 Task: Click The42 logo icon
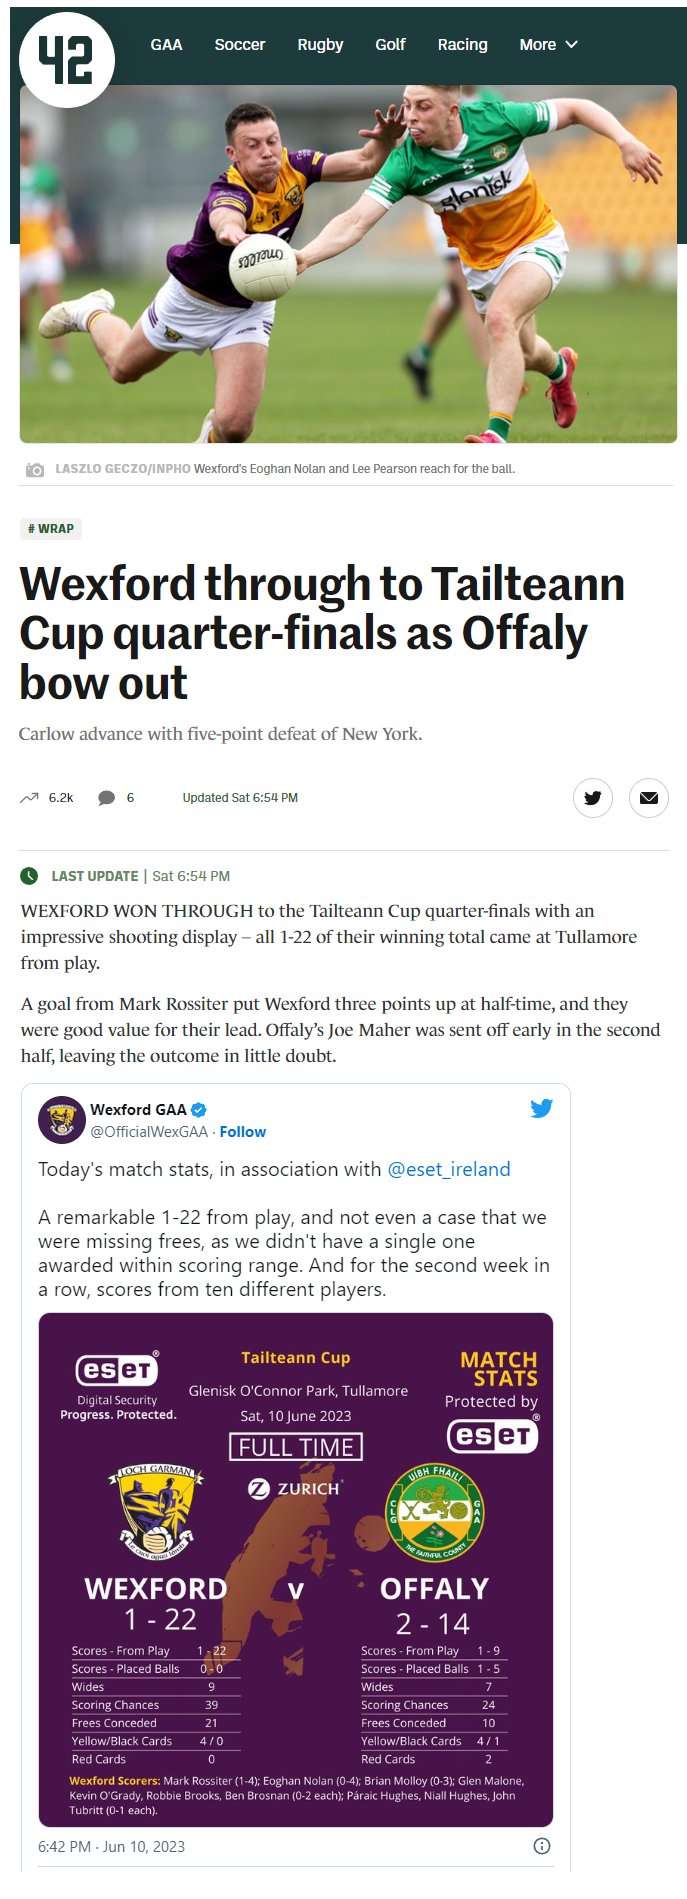[66, 59]
